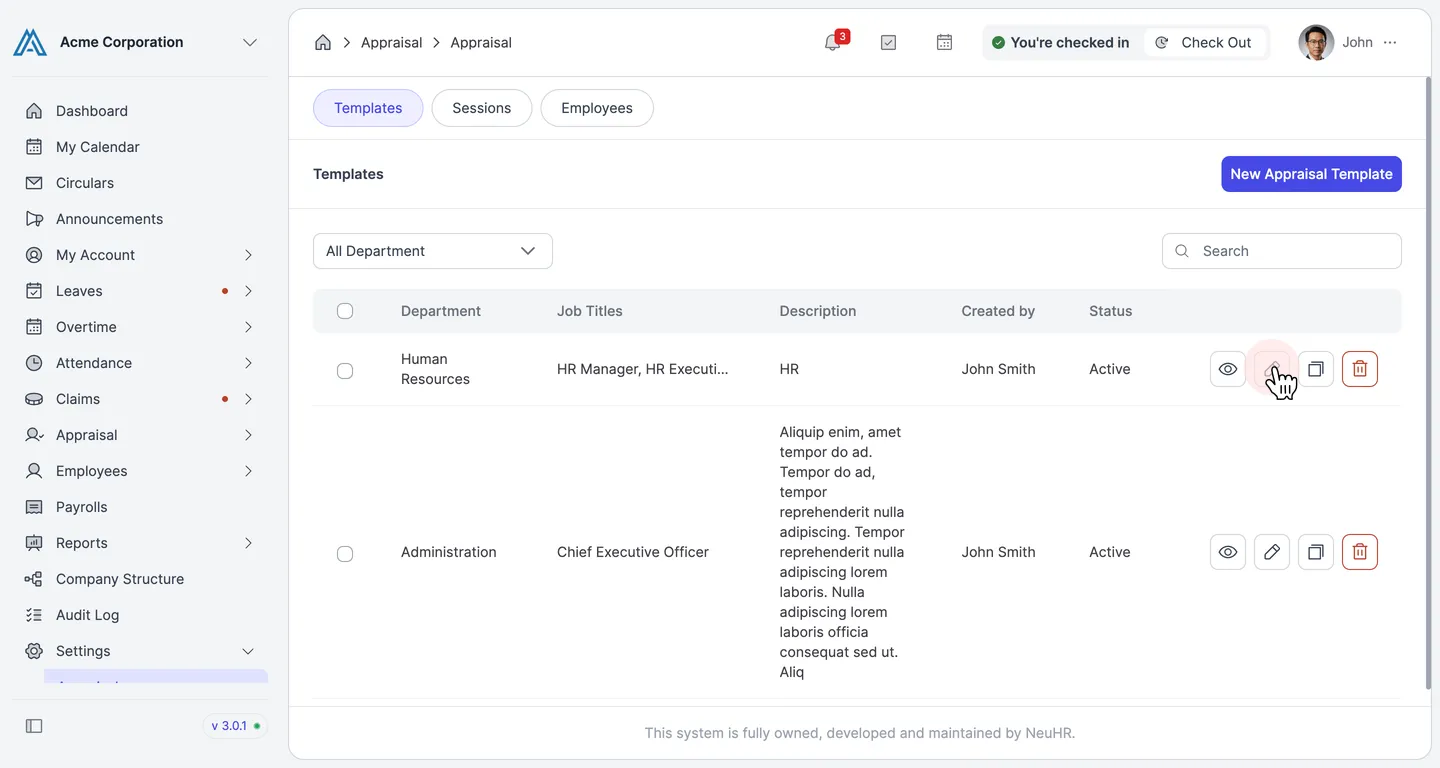Click the page vertical scrollbar
The width and height of the screenshot is (1440, 768).
click(1427, 383)
